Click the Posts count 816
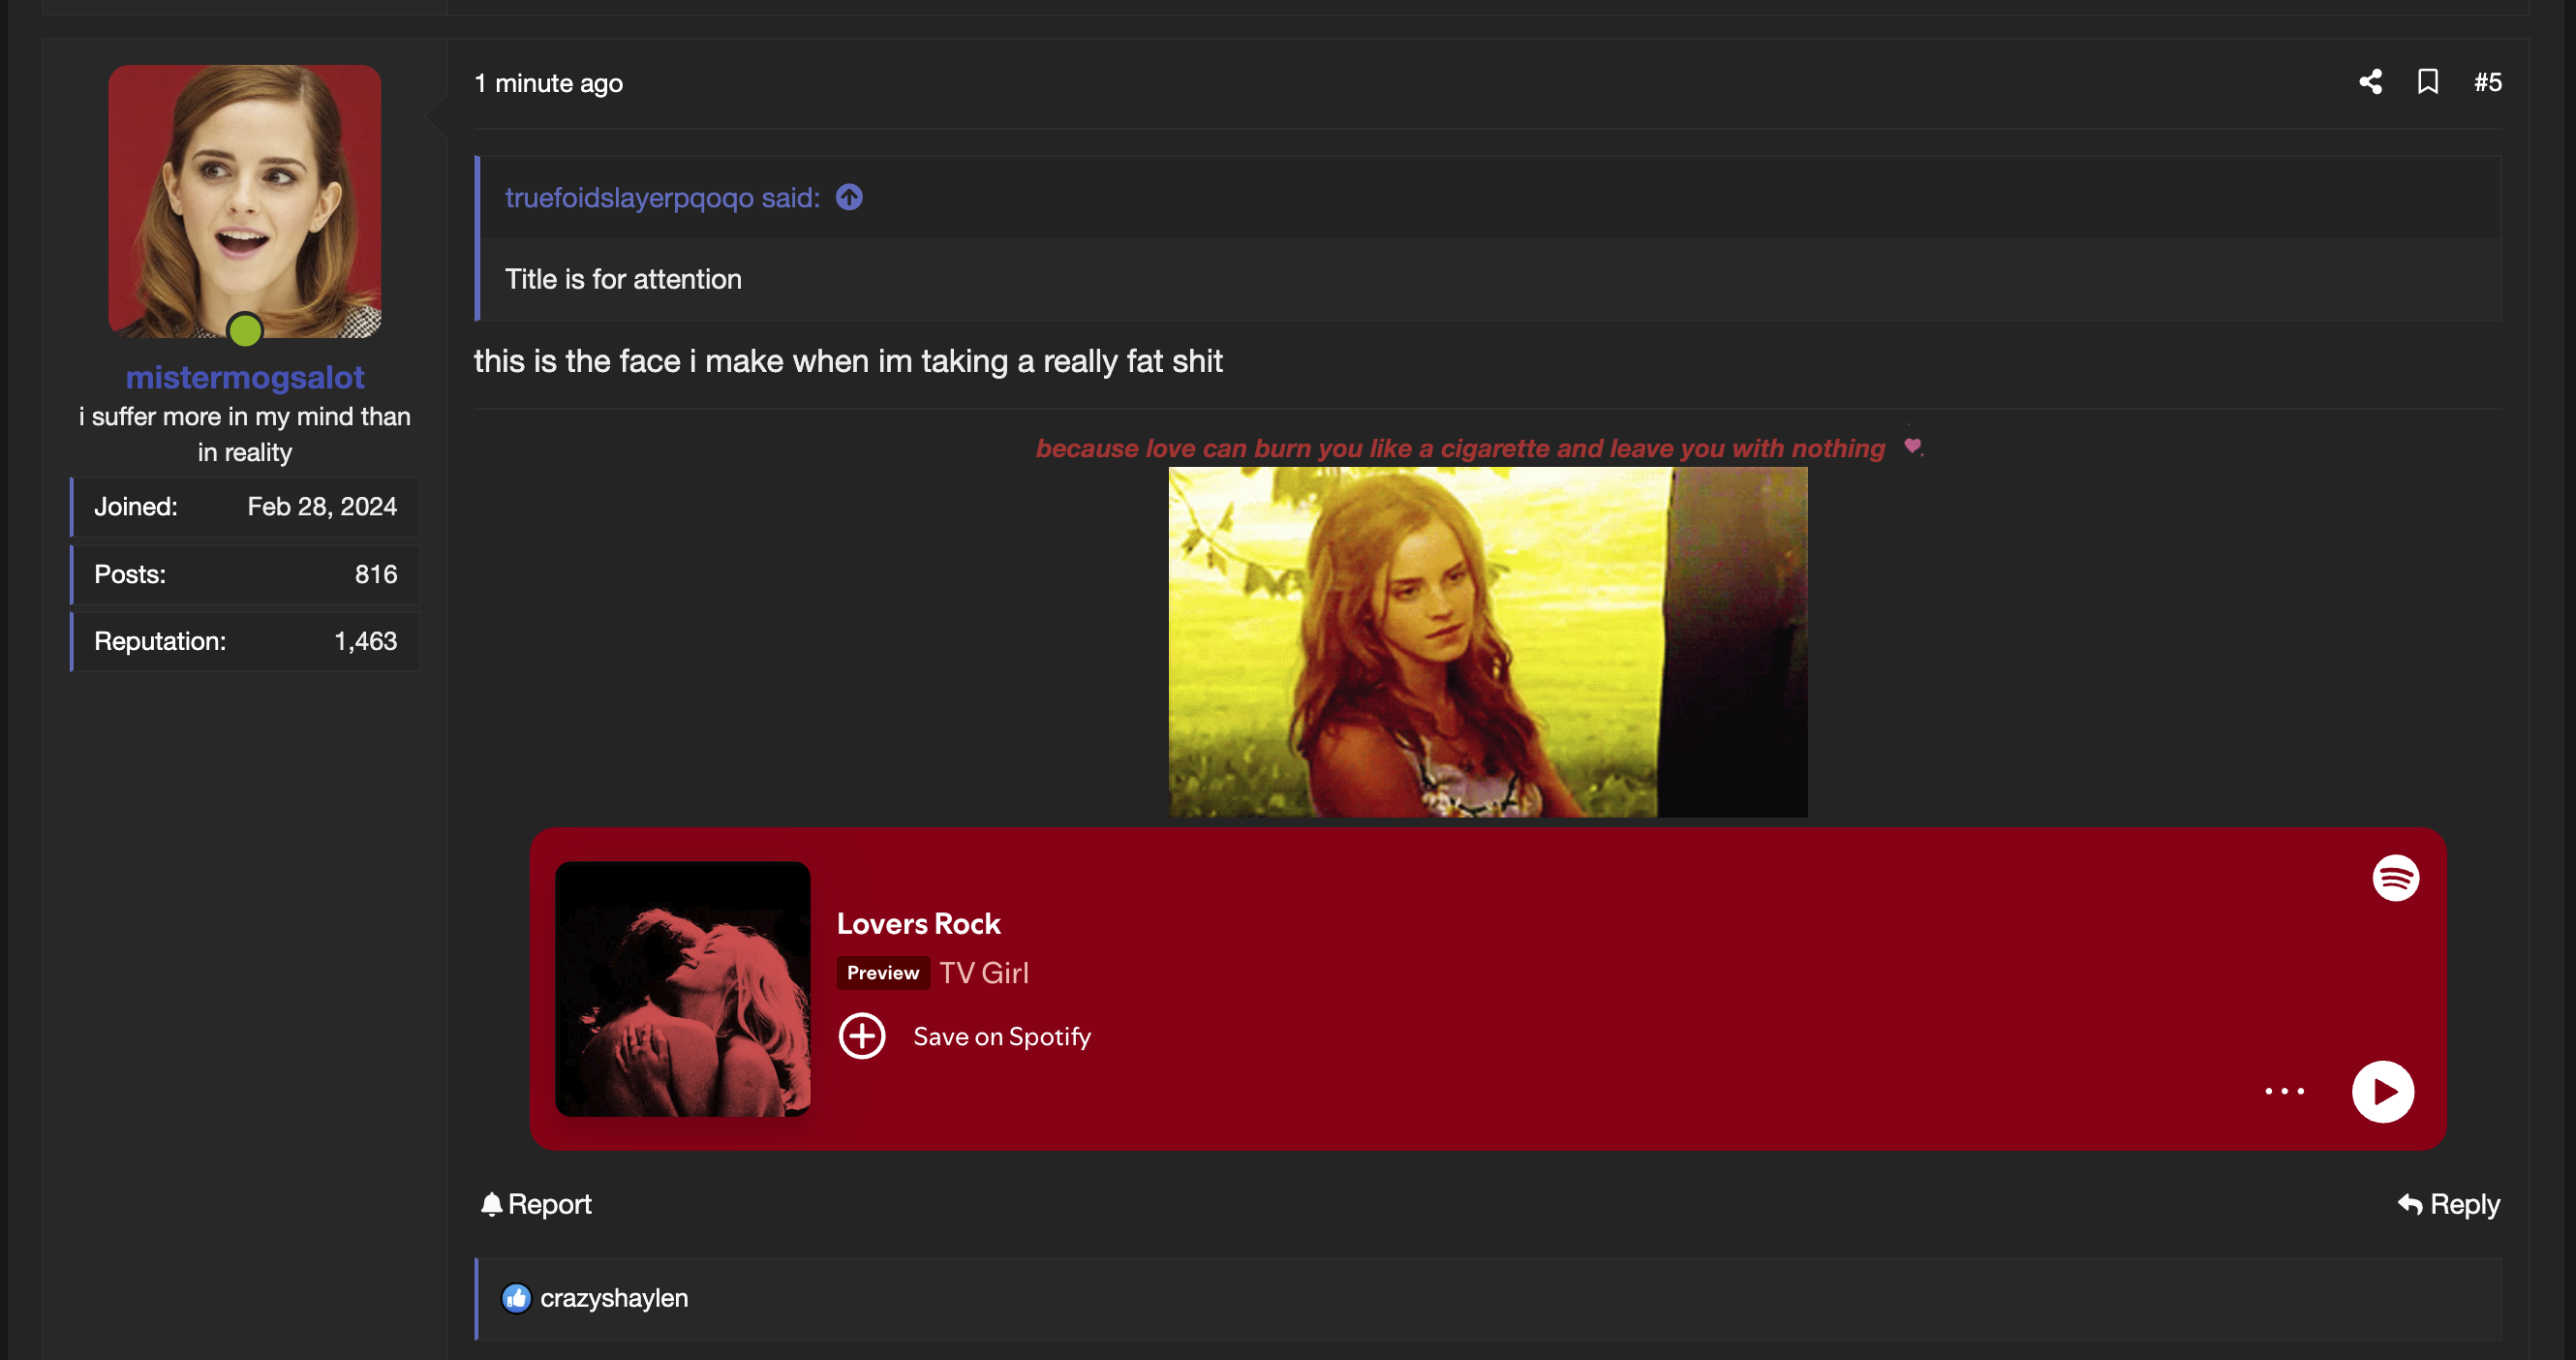Image resolution: width=2576 pixels, height=1360 pixels. click(376, 574)
